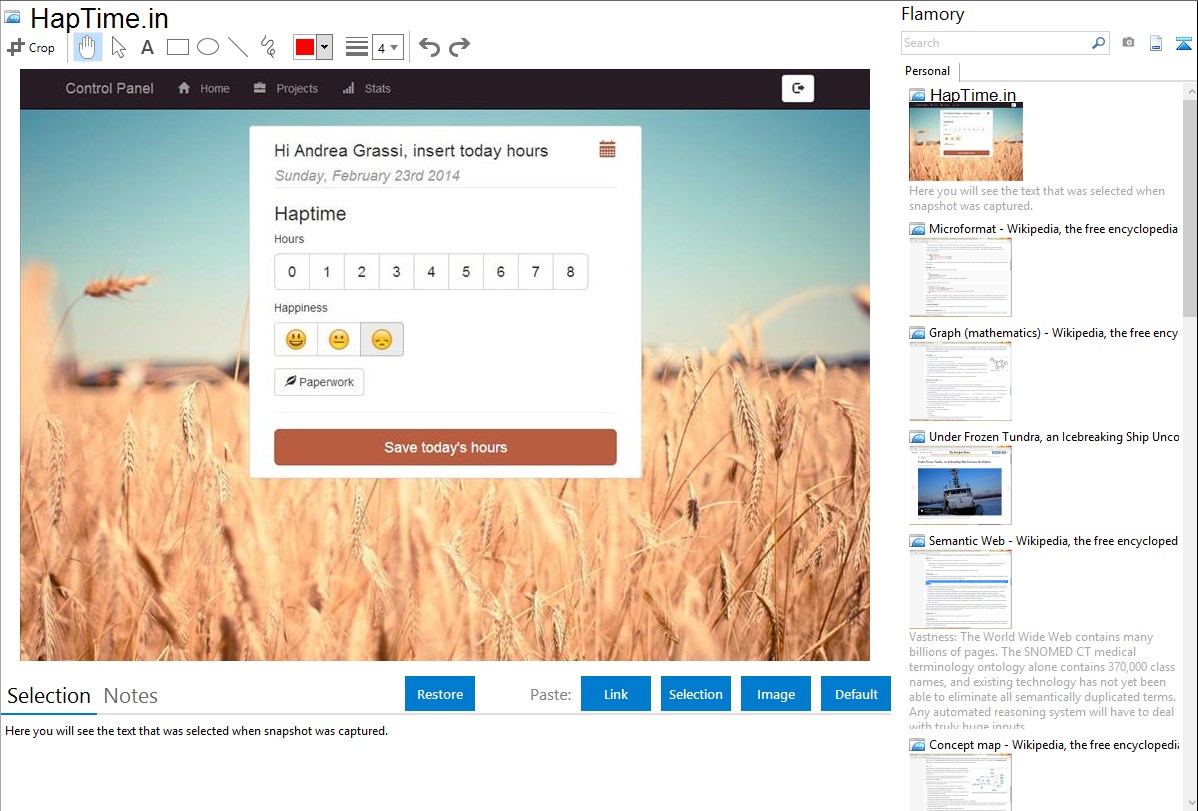The height and width of the screenshot is (811, 1198).
Task: Focus the Flamory search field
Action: [x=996, y=43]
